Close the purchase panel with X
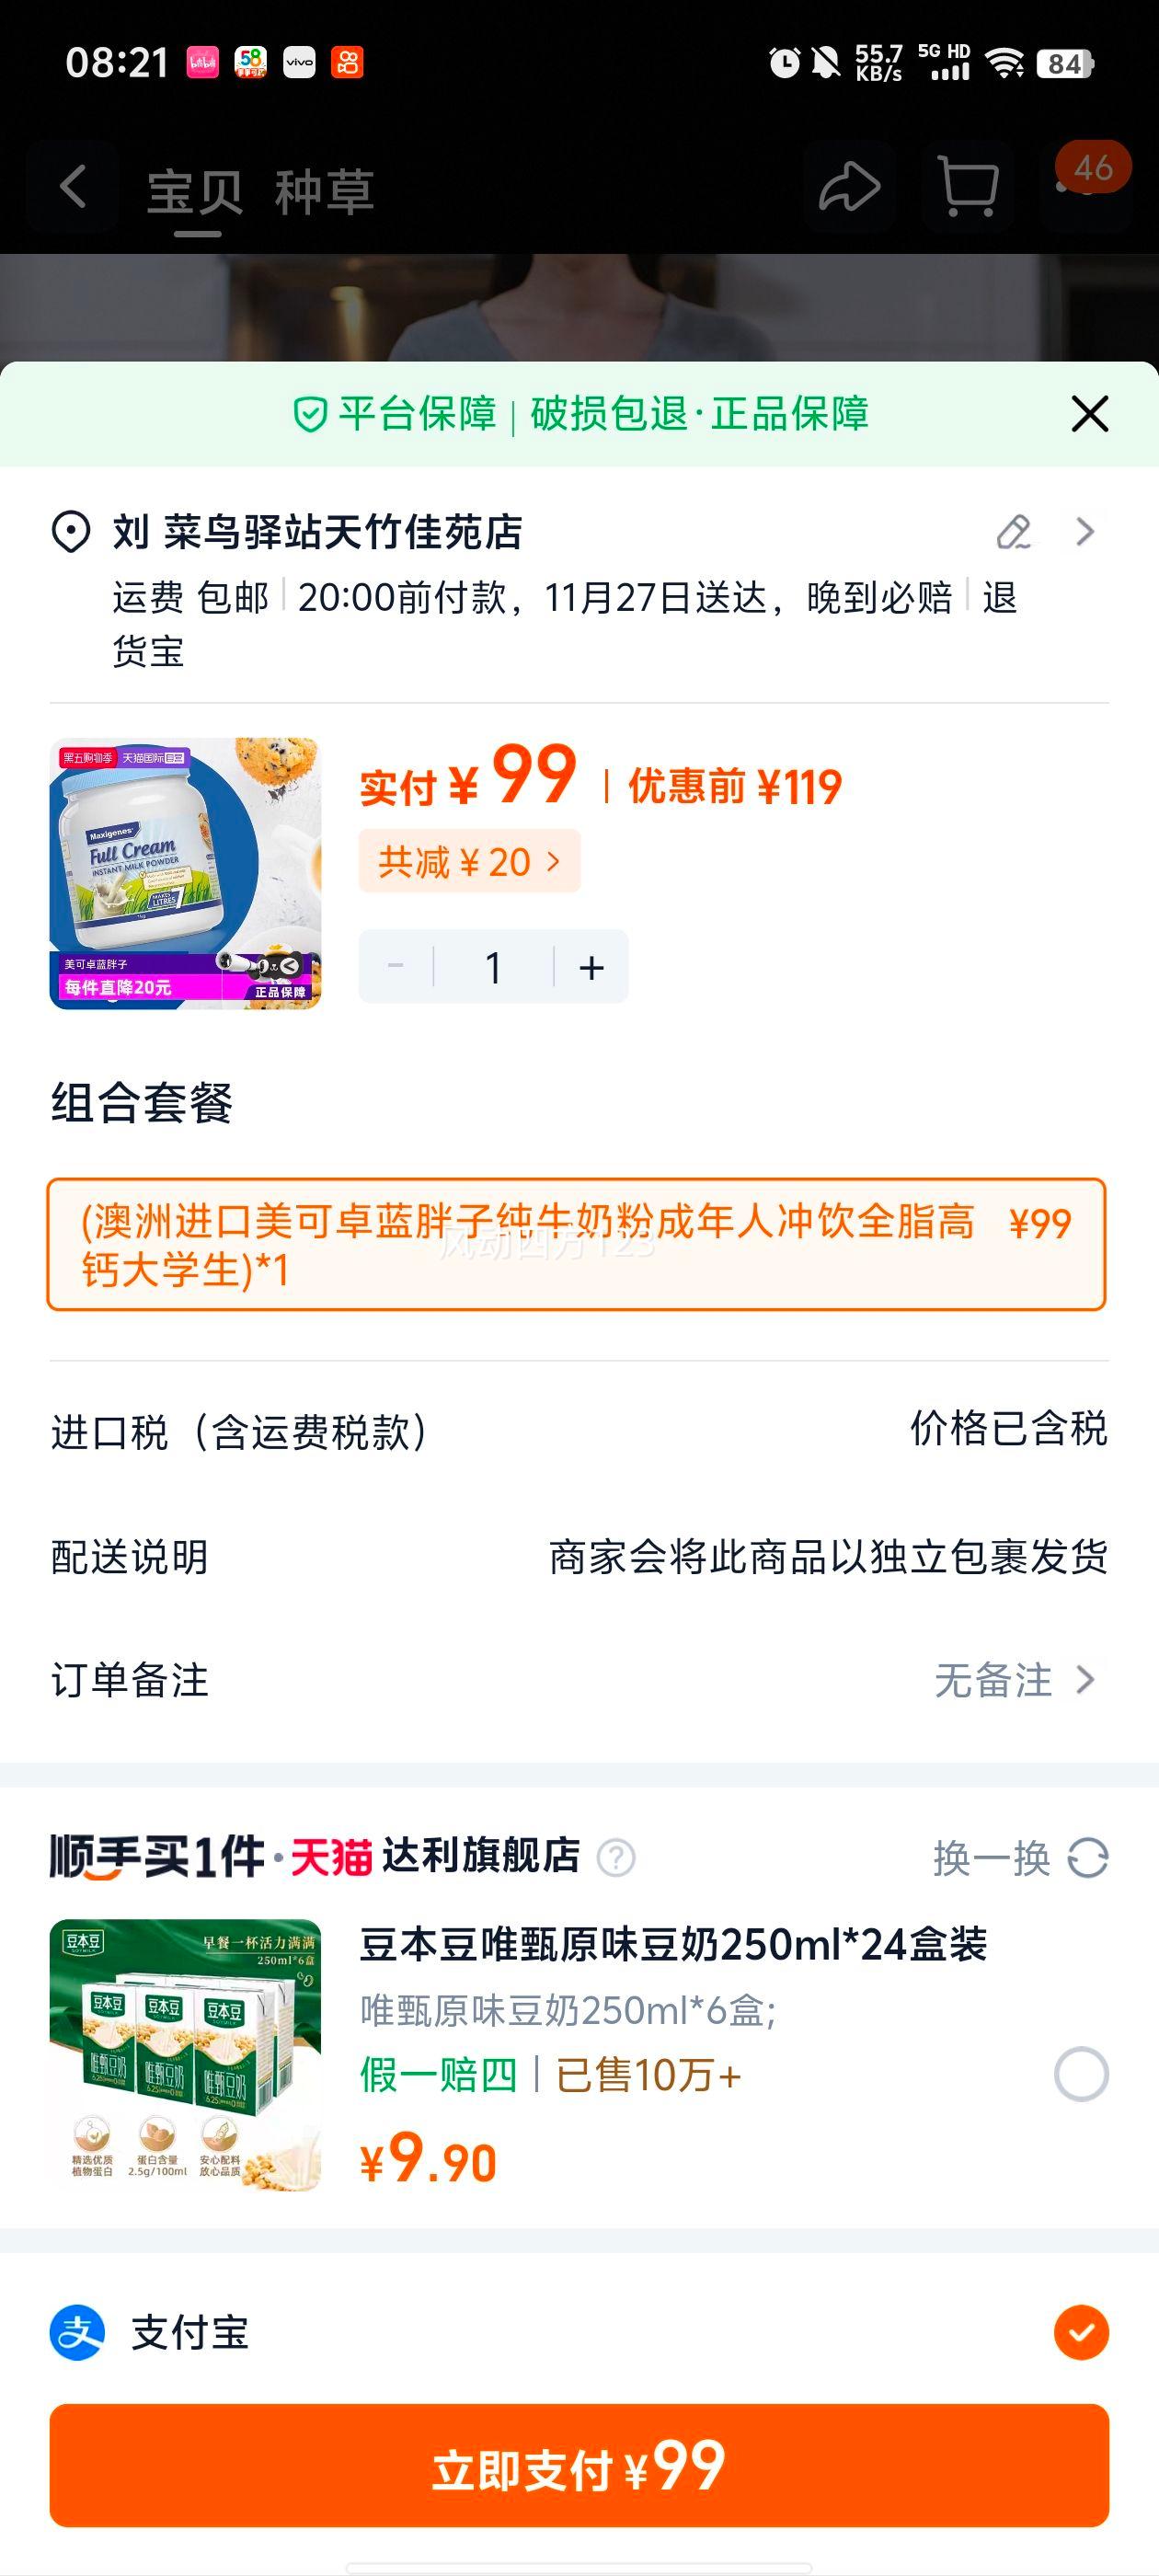The width and height of the screenshot is (1159, 2576). [x=1089, y=413]
